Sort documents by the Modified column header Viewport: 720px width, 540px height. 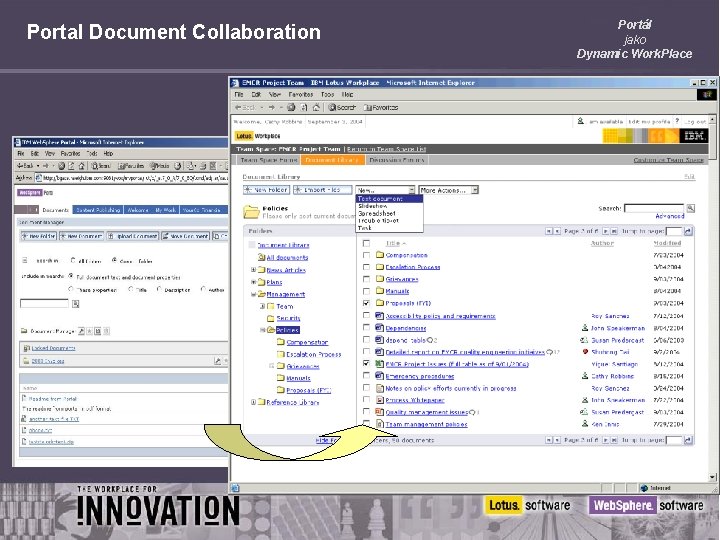(x=667, y=243)
